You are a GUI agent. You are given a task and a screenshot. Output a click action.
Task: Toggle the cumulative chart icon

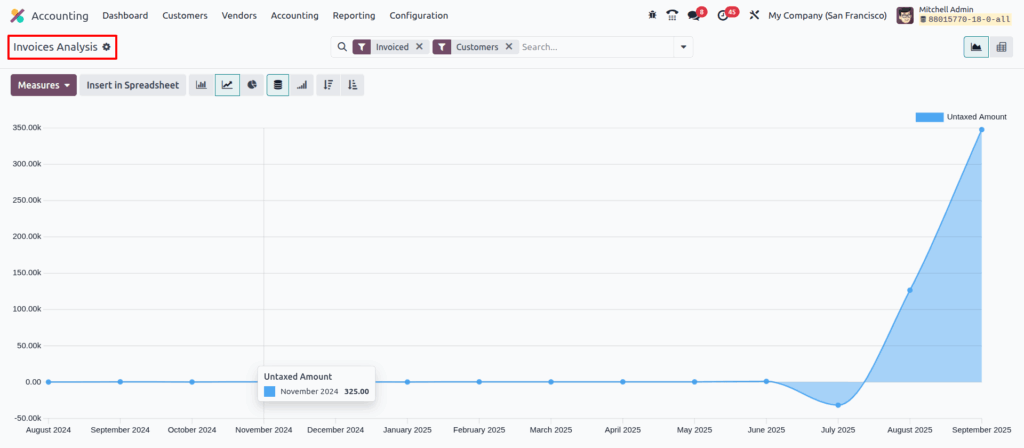[302, 85]
